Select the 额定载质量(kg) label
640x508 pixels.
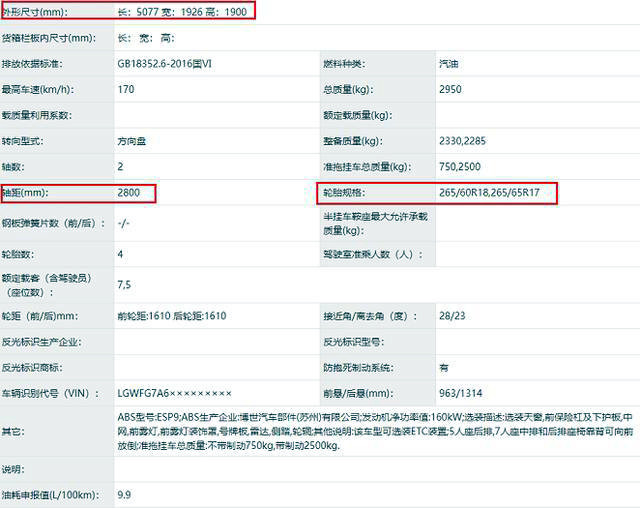coord(358,115)
